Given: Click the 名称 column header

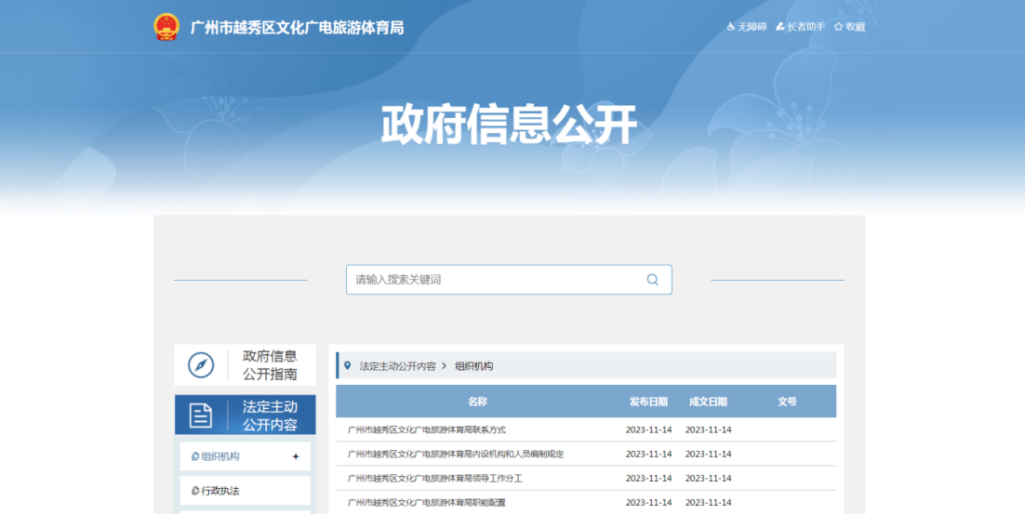Looking at the screenshot, I should [x=477, y=402].
